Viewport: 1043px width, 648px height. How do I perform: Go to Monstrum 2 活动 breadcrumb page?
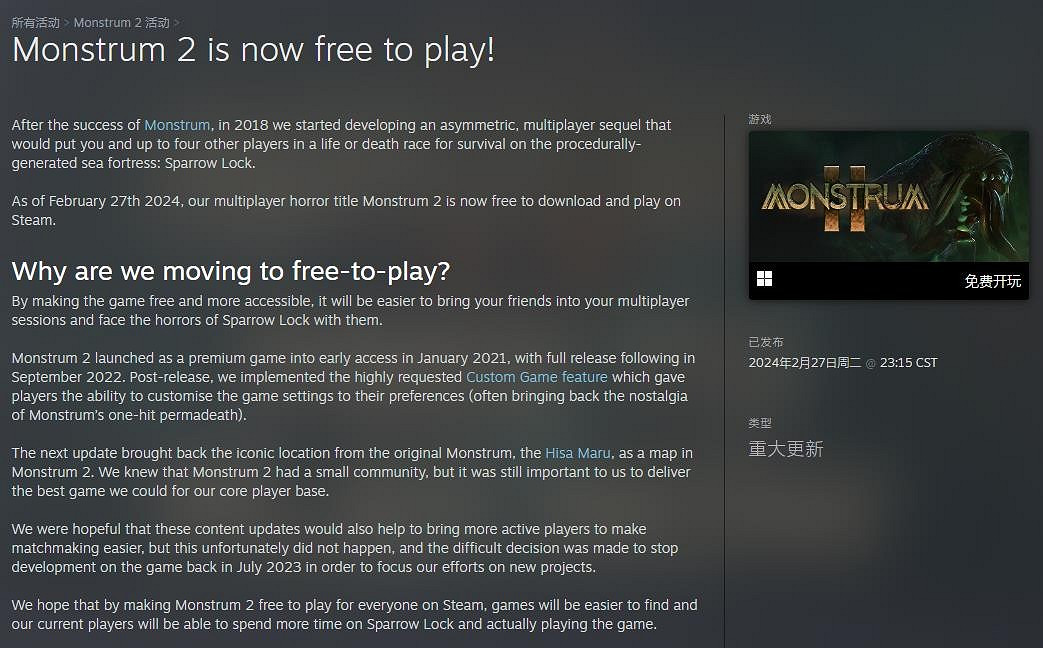[x=122, y=23]
